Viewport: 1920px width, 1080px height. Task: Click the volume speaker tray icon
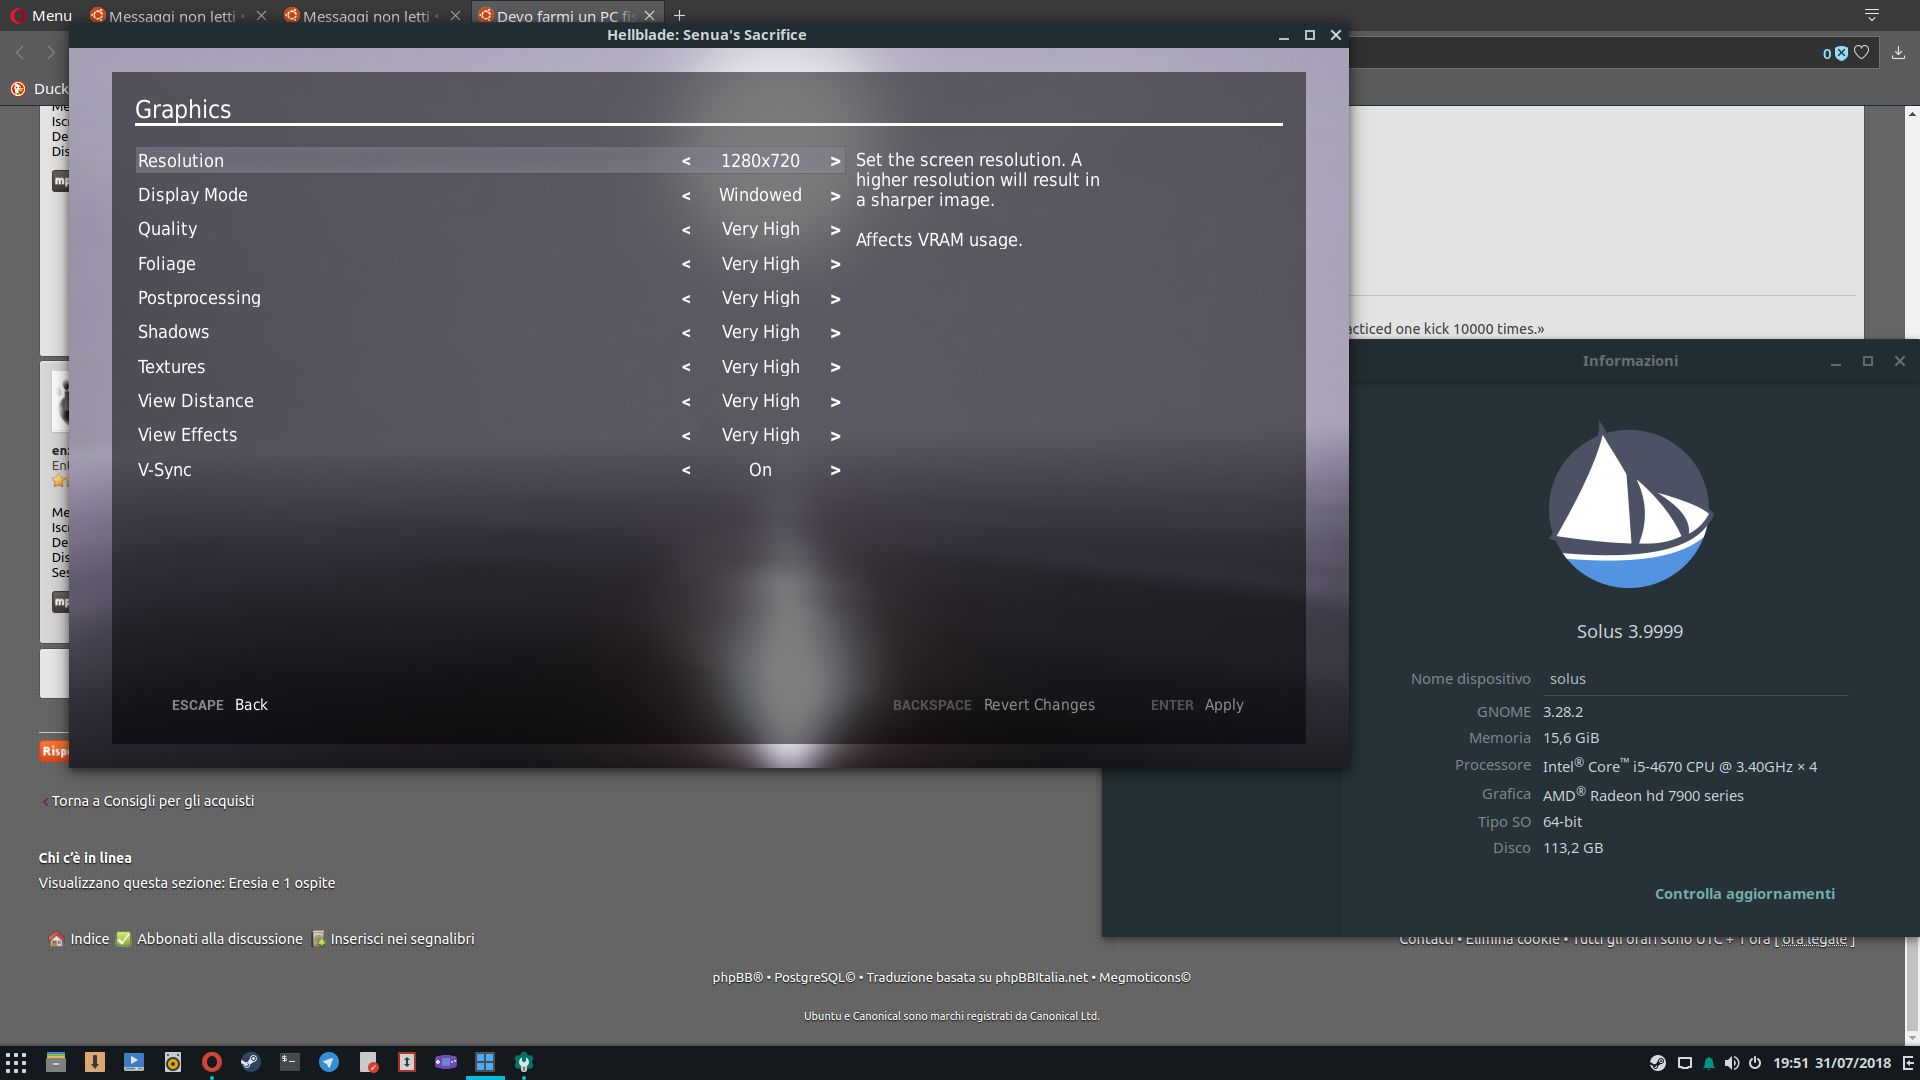pos(1732,1063)
